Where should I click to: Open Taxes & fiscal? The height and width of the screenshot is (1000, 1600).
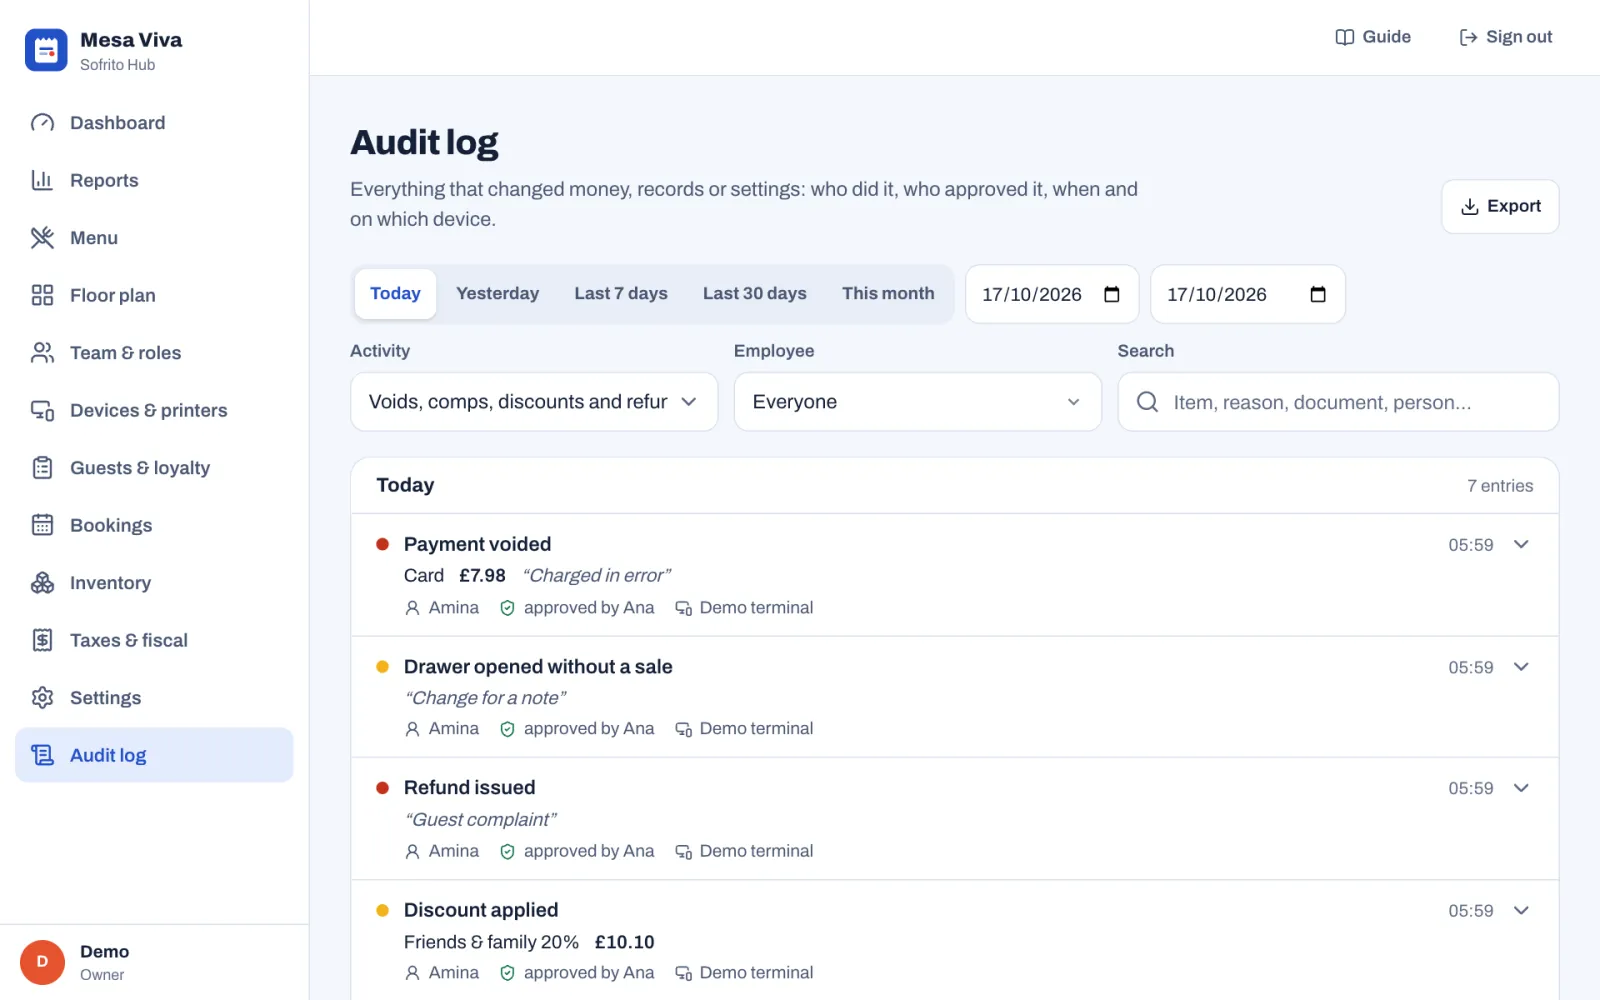tap(154, 640)
